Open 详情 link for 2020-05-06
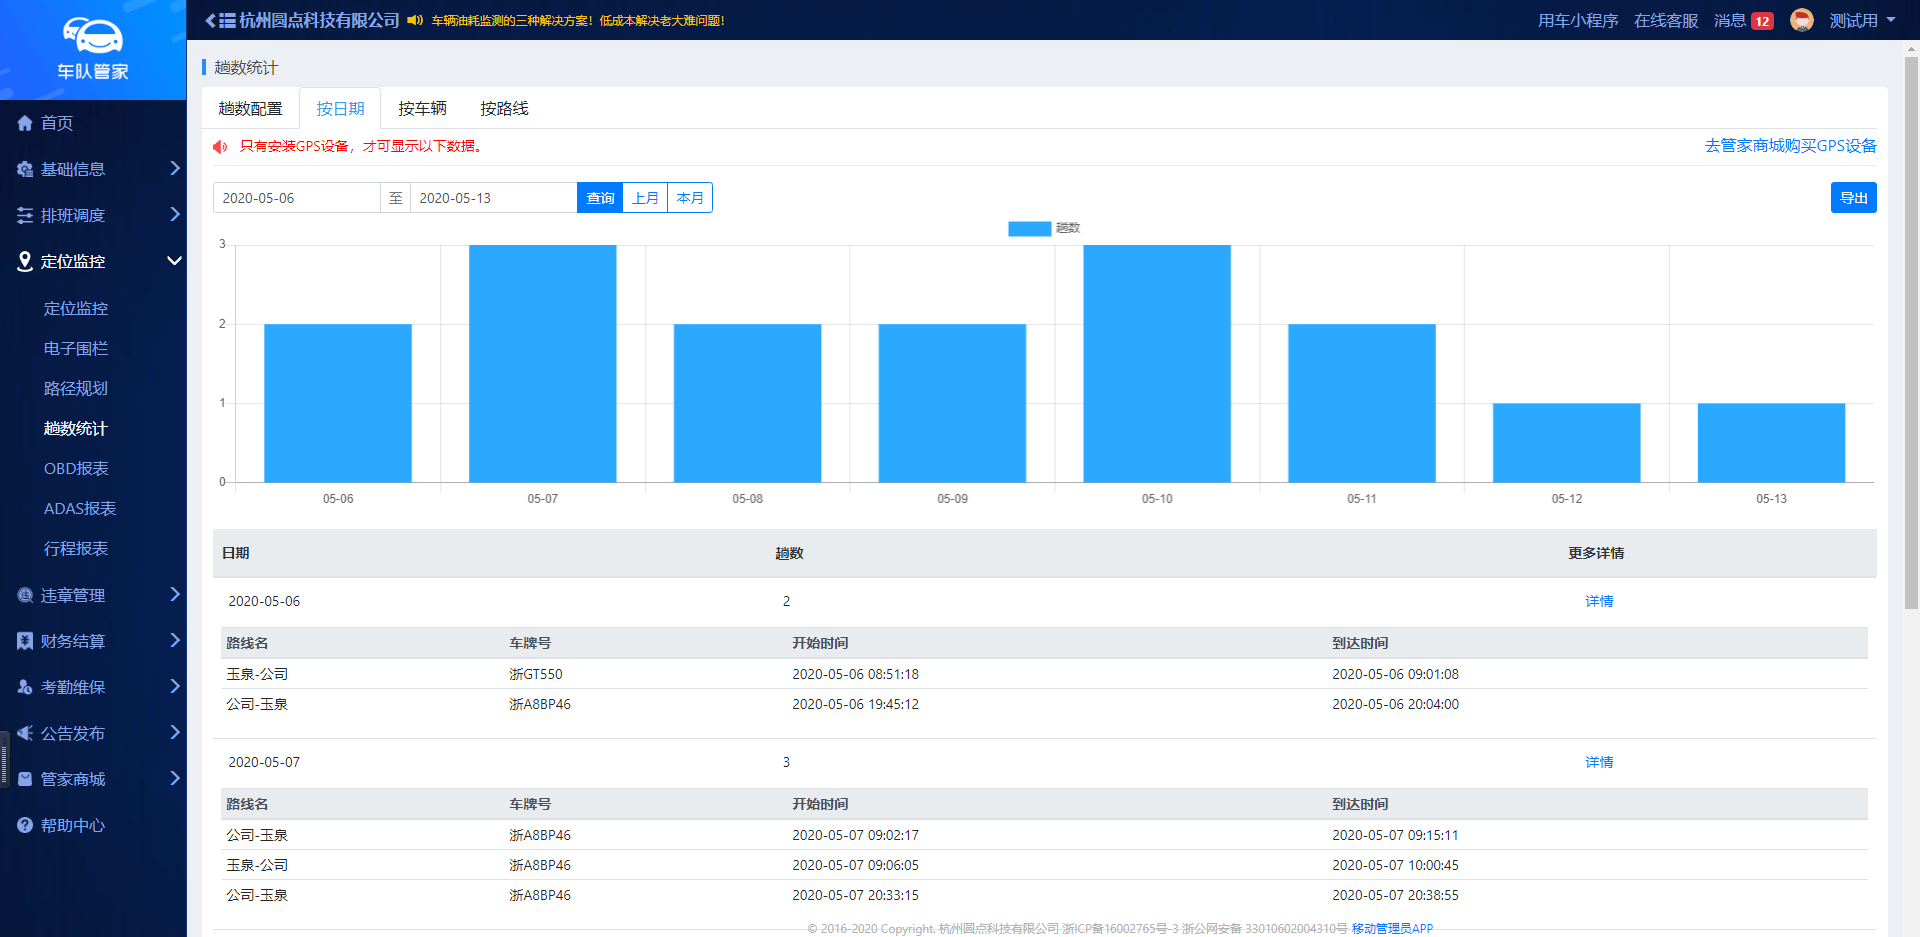Viewport: 1920px width, 937px height. [1598, 601]
